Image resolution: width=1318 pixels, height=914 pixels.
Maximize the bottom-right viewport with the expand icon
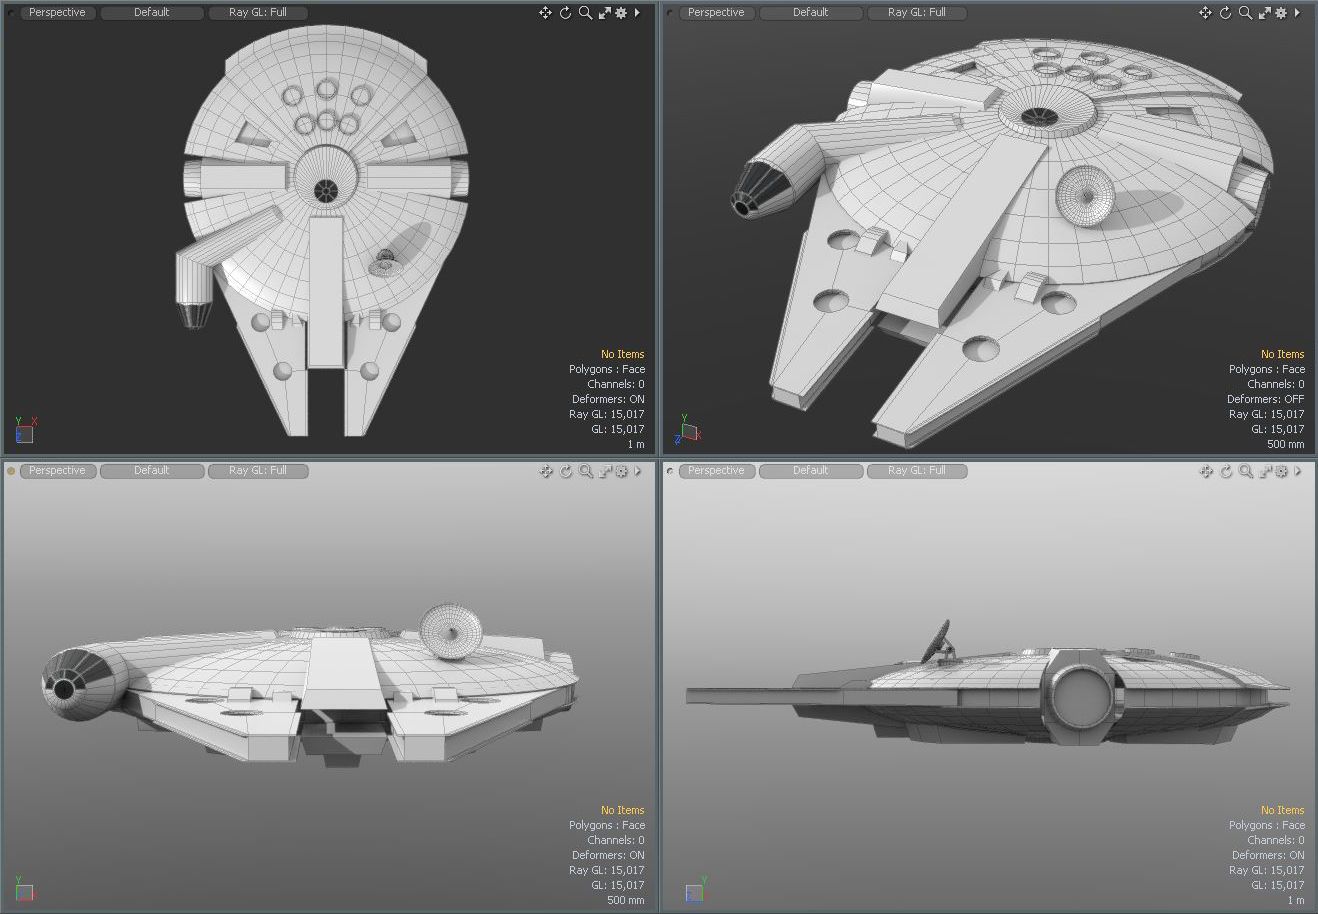coord(1265,471)
